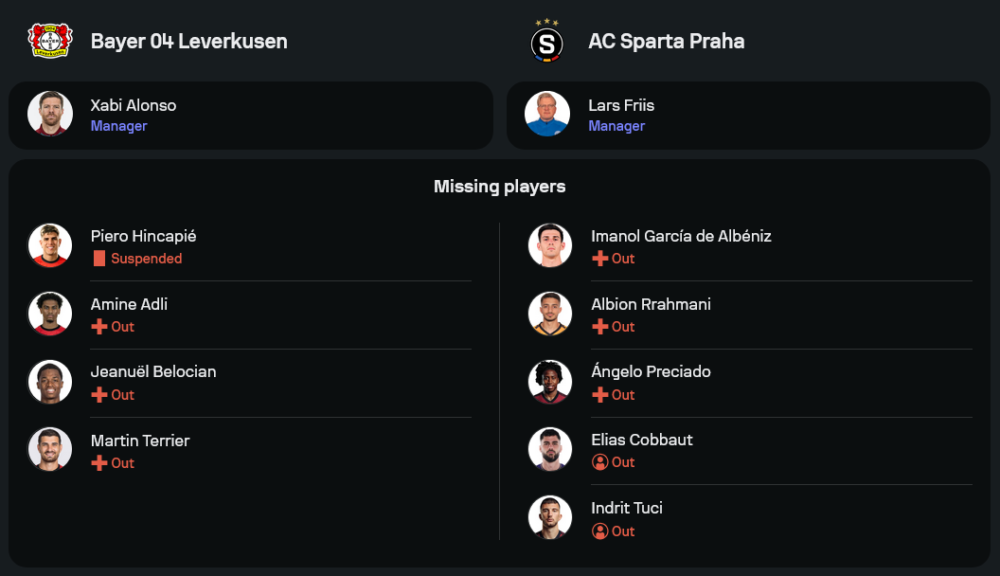
Task: Click the red card icon beside Suspended
Action: pos(99,259)
